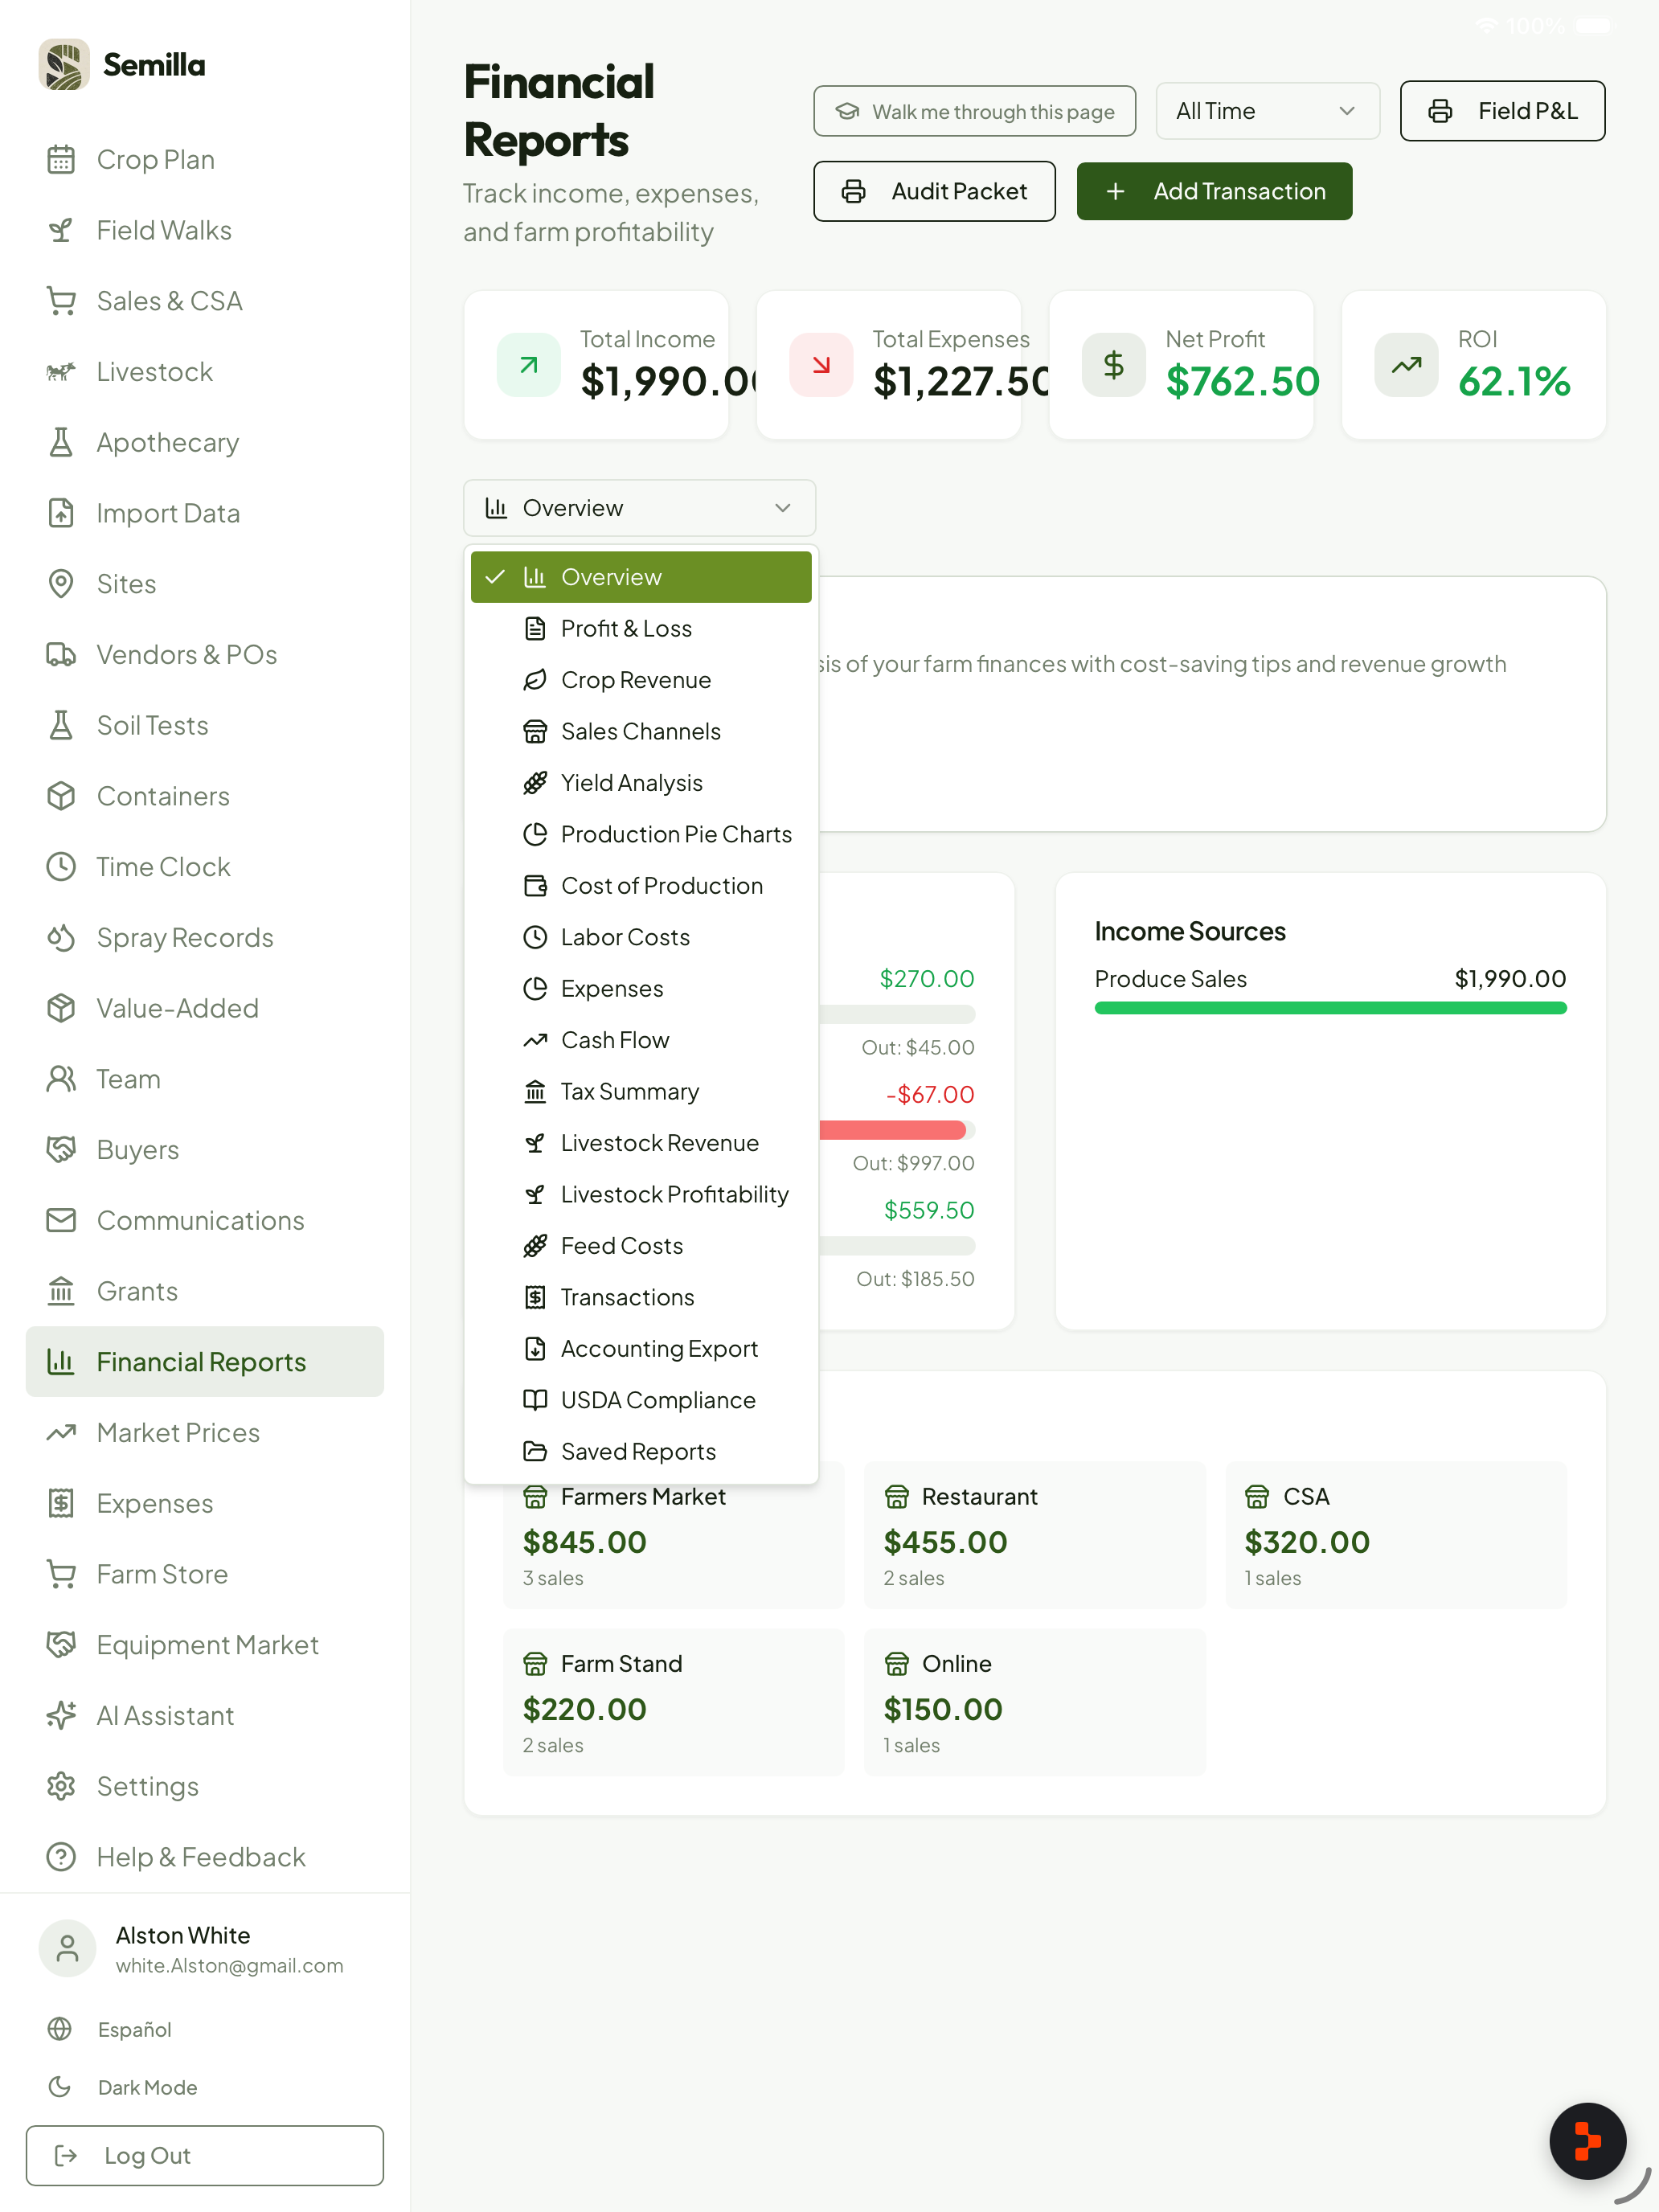
Task: Click the Produce Sales green progress bar
Action: click(x=1330, y=1008)
